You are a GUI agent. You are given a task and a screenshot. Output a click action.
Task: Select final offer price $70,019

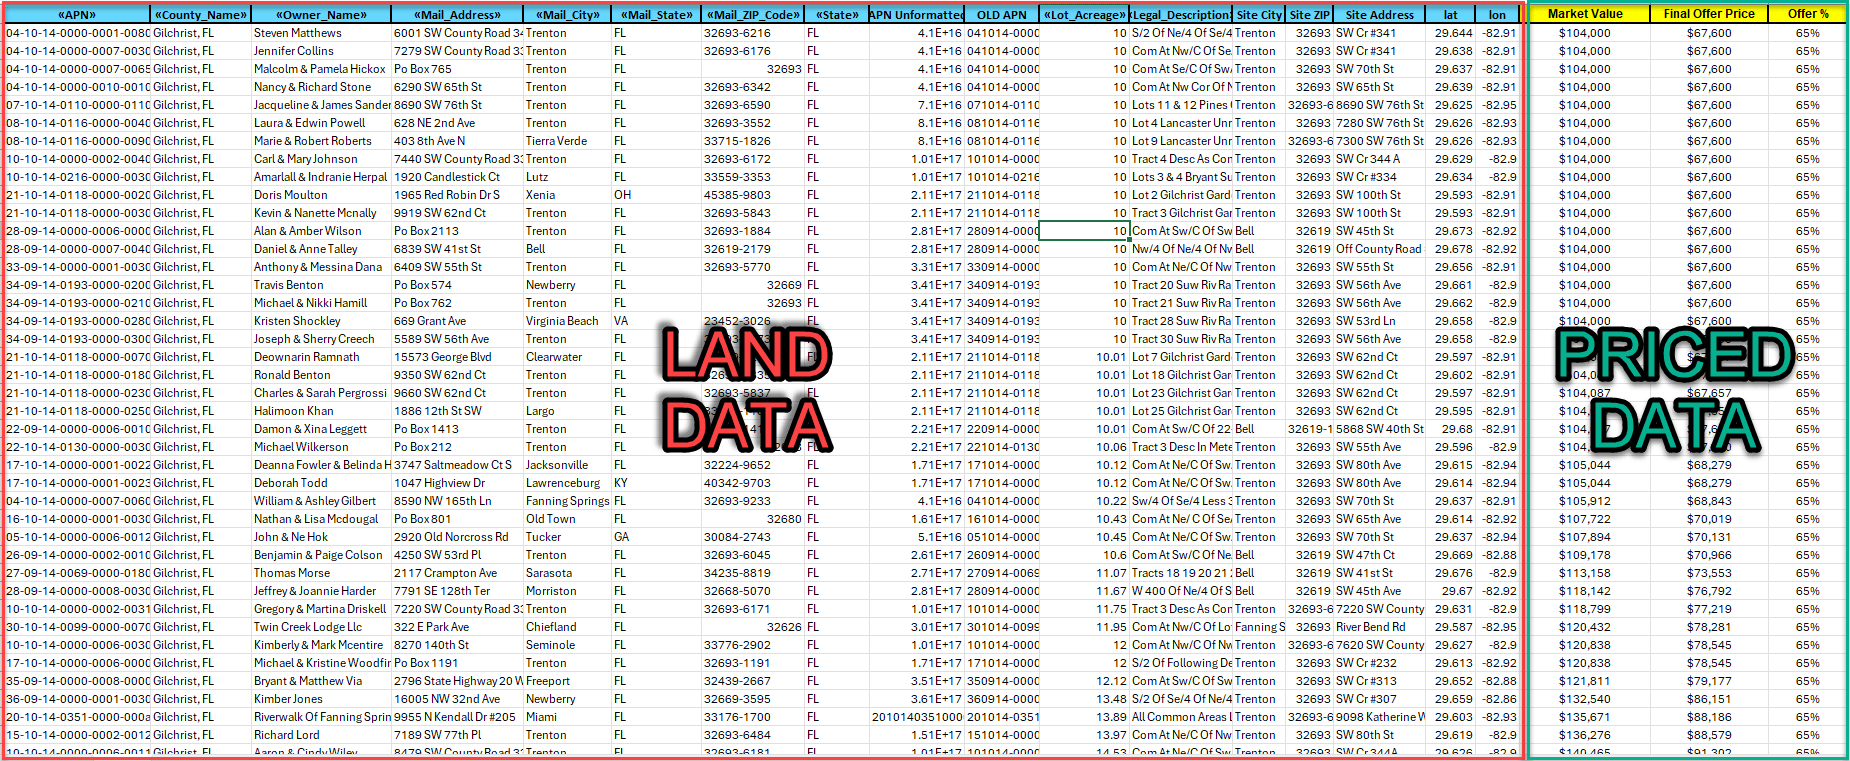tap(1709, 519)
